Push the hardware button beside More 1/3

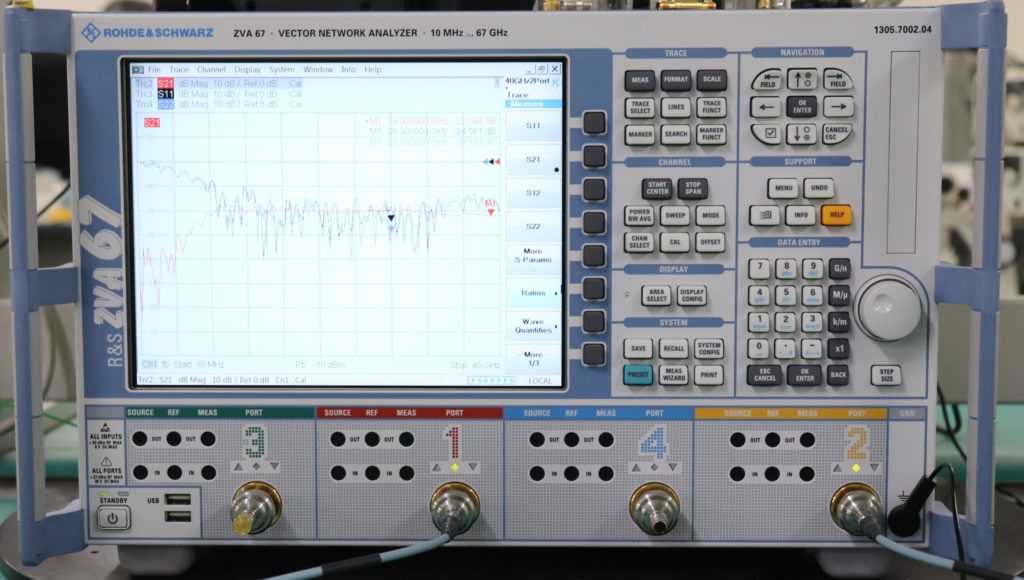[x=594, y=355]
